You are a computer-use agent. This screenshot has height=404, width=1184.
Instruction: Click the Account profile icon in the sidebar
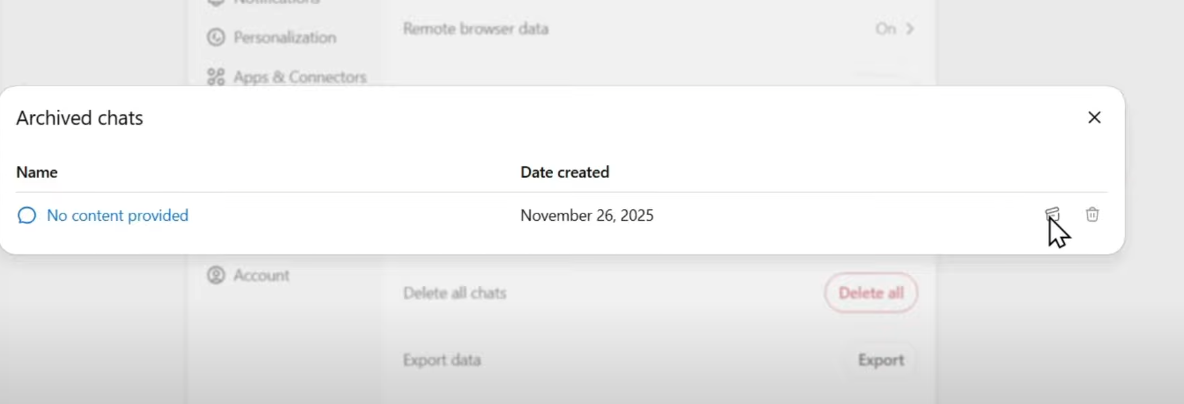pos(215,275)
